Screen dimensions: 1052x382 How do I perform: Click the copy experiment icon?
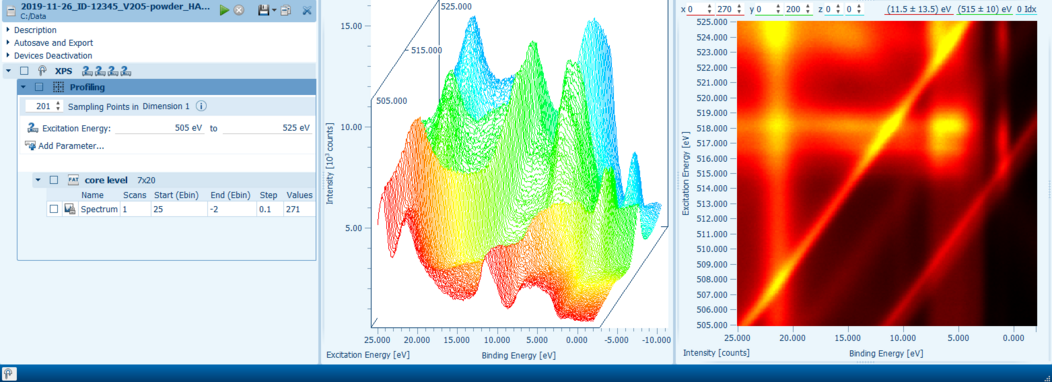click(286, 10)
